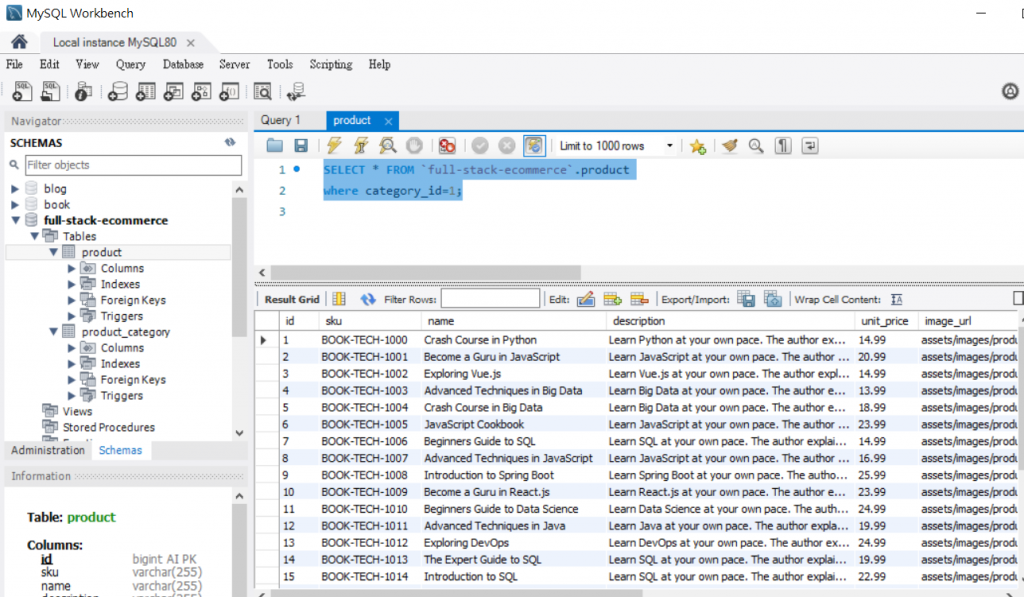Export recordset to file icon
This screenshot has width=1024, height=597.
(x=746, y=299)
